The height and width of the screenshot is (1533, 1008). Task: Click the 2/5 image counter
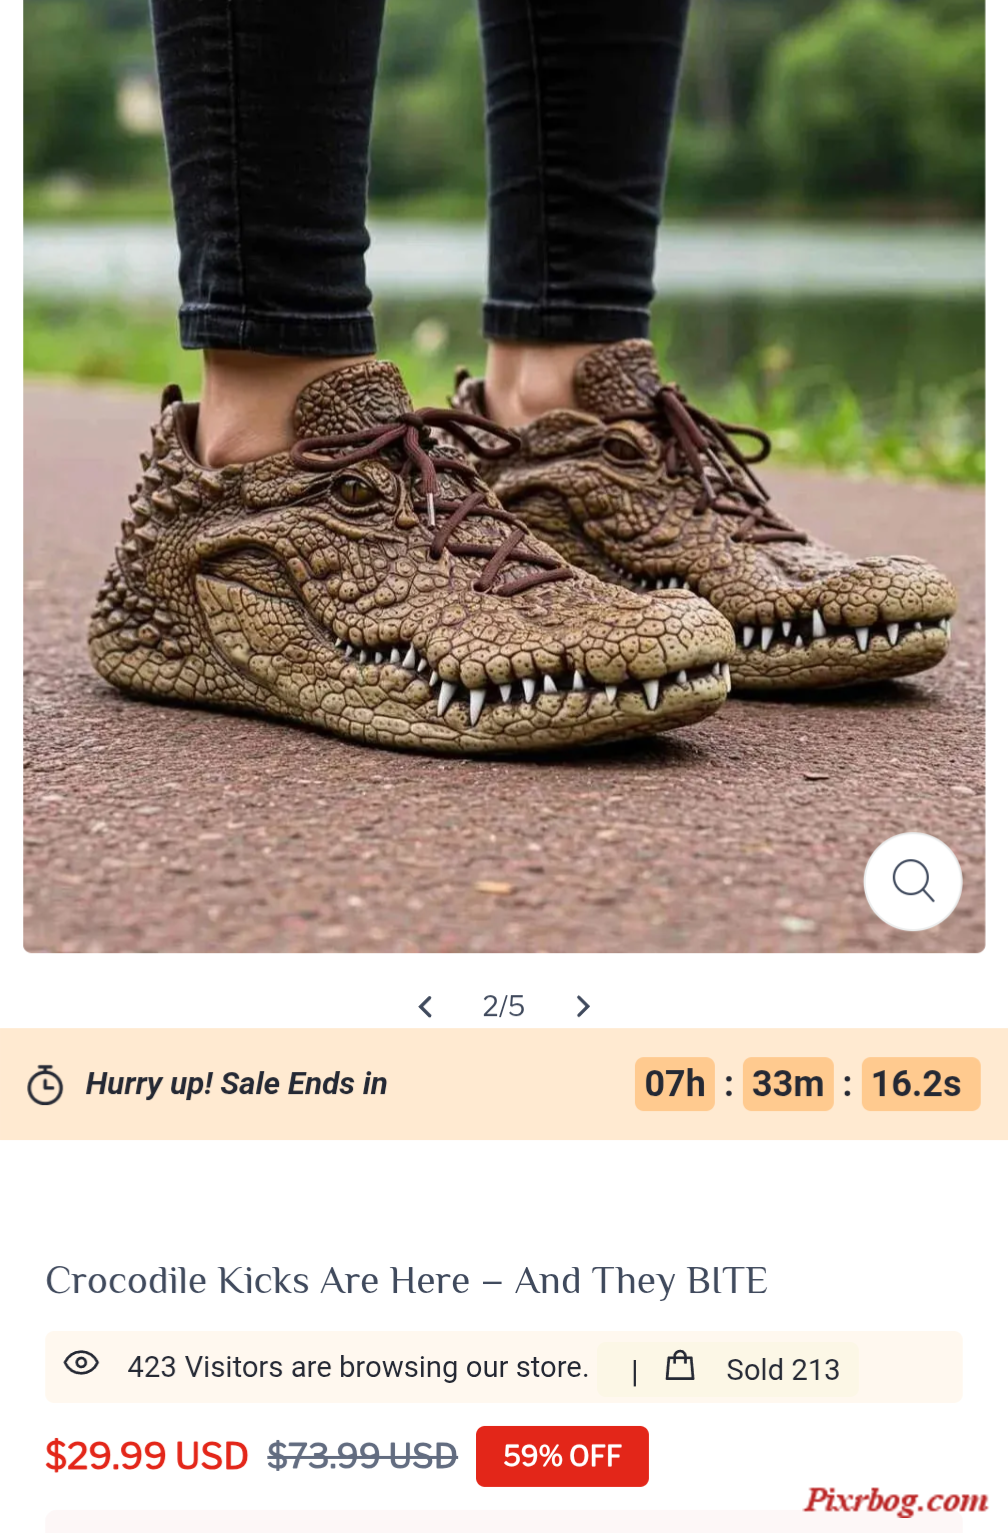tap(503, 1006)
